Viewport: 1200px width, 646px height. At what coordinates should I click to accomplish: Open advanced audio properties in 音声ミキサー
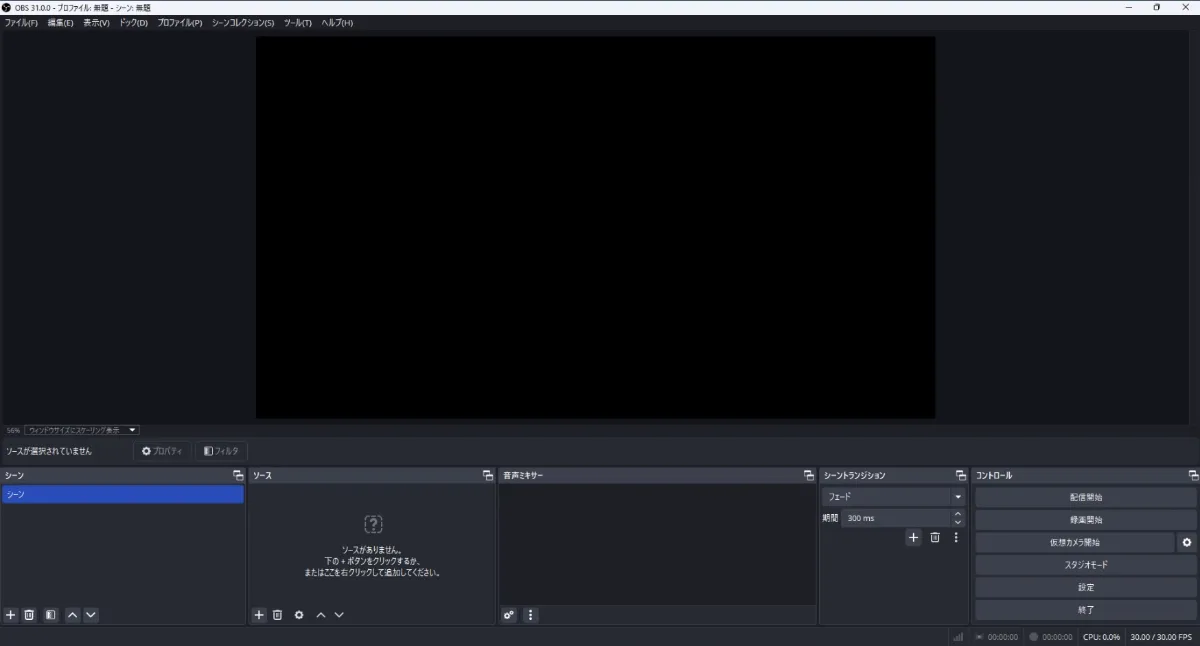coord(509,615)
